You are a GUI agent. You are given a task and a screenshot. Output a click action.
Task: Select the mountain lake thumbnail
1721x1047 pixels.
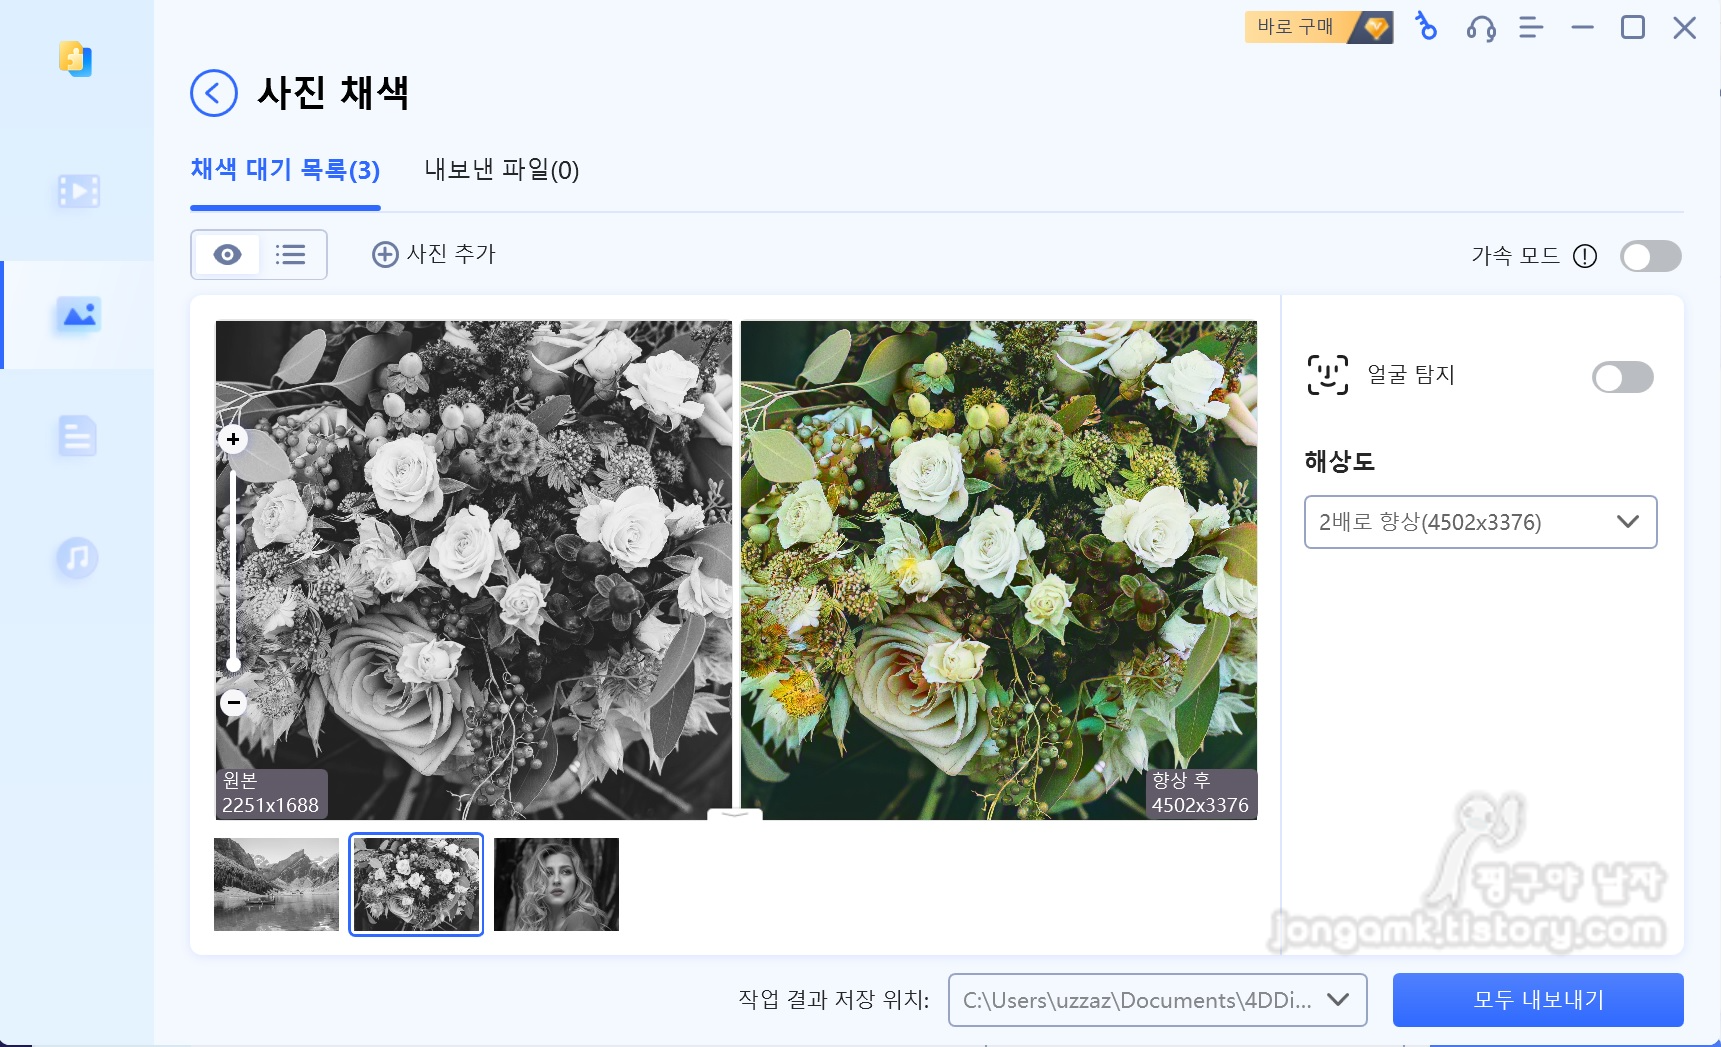click(x=276, y=885)
